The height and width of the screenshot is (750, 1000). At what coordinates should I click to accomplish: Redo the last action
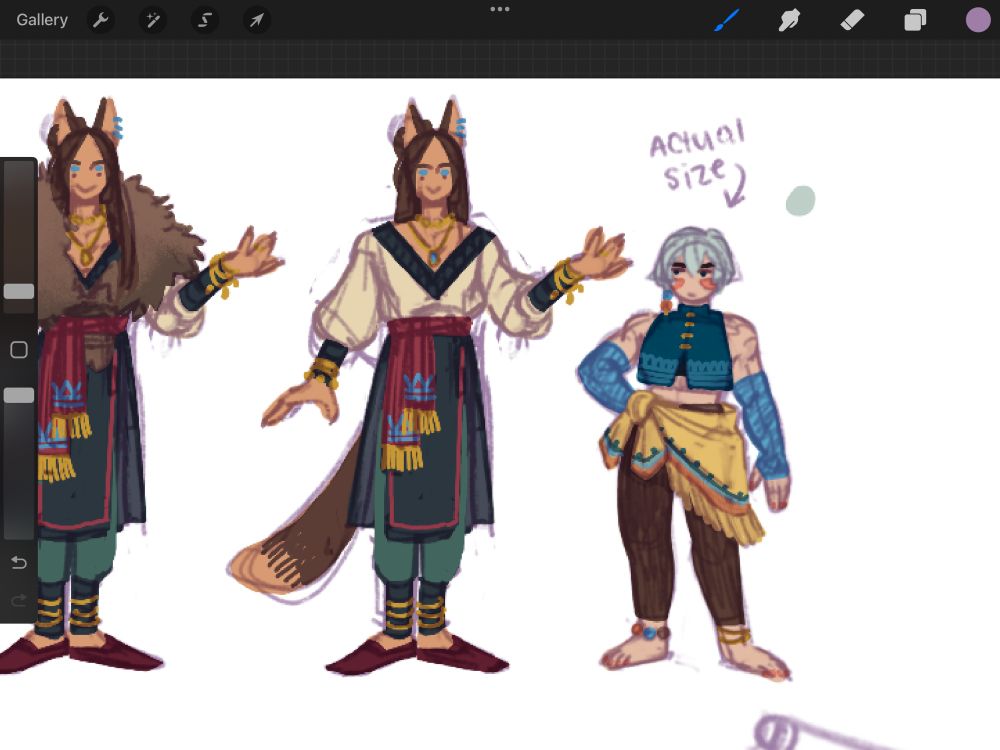tap(18, 600)
